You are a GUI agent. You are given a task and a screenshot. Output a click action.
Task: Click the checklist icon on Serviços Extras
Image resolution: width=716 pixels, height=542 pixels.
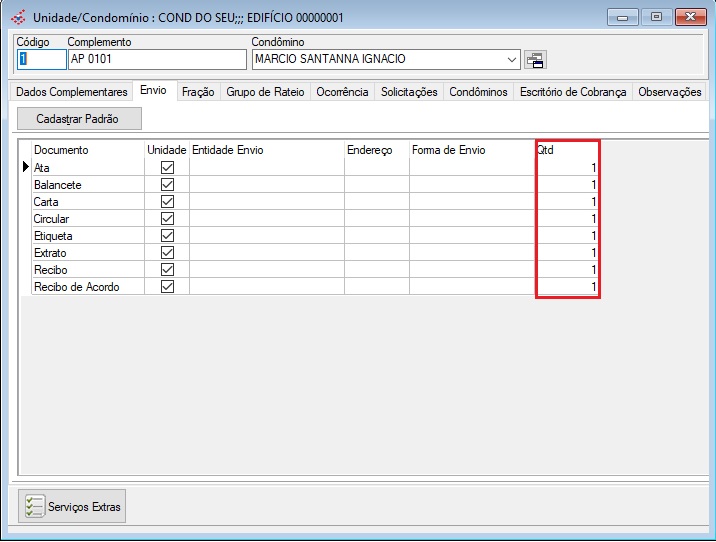34,507
